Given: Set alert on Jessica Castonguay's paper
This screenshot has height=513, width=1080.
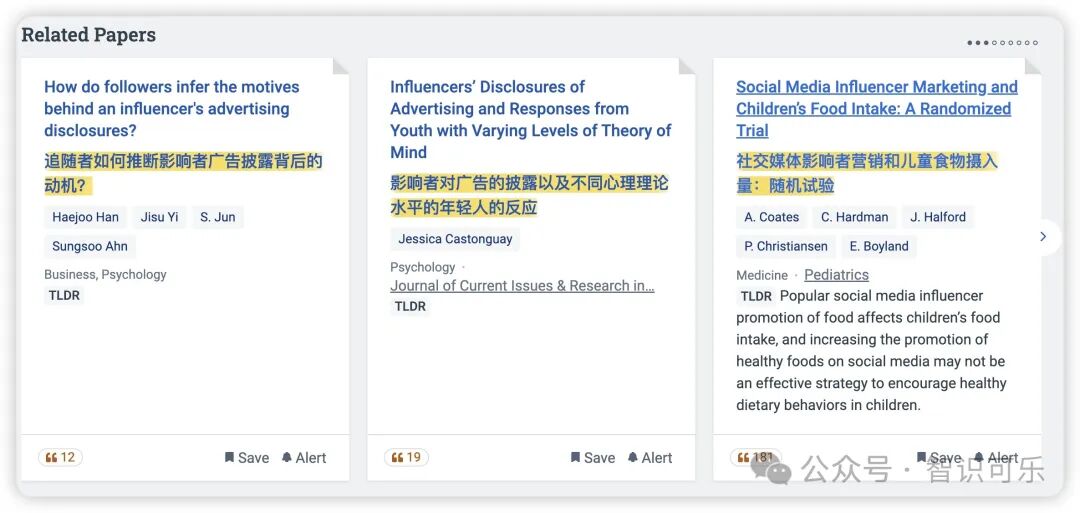Looking at the screenshot, I should tap(650, 458).
